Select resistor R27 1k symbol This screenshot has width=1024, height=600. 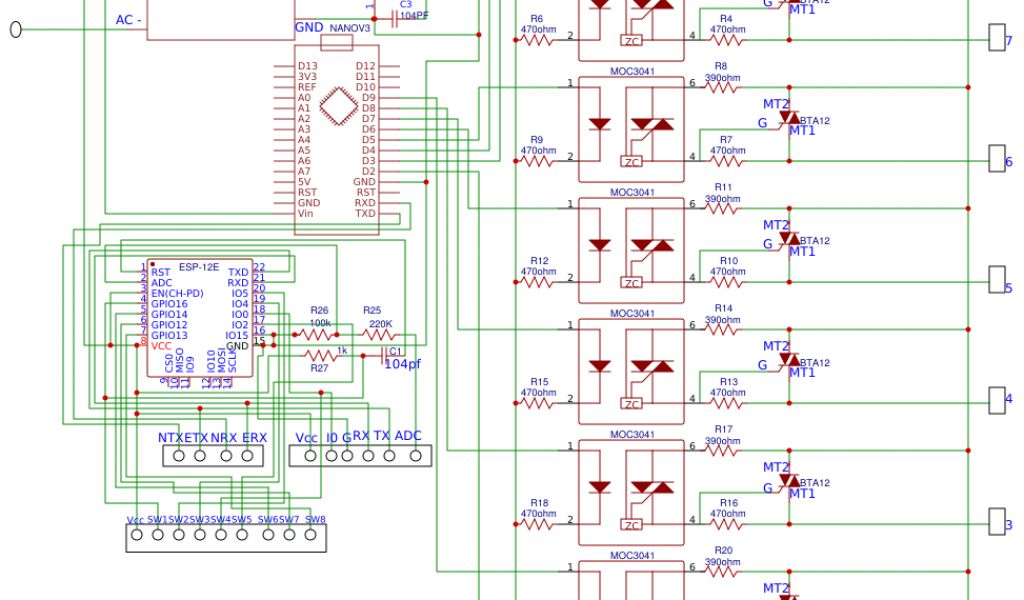(x=320, y=355)
